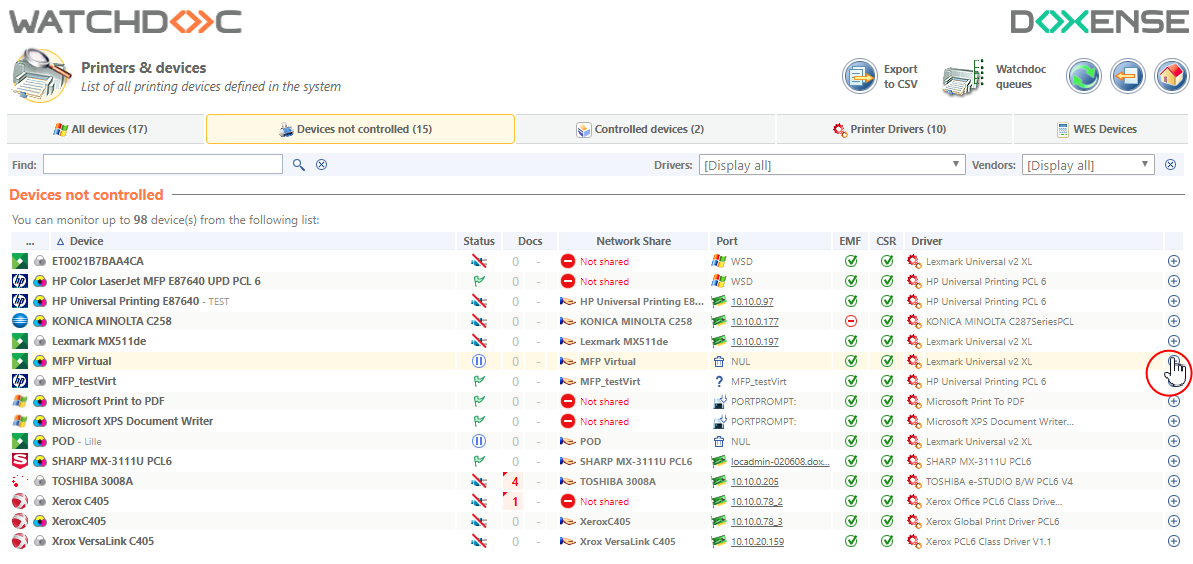Image resolution: width=1193 pixels, height=564 pixels.
Task: Click the Not shared label for Xerox C405
Action: [604, 502]
